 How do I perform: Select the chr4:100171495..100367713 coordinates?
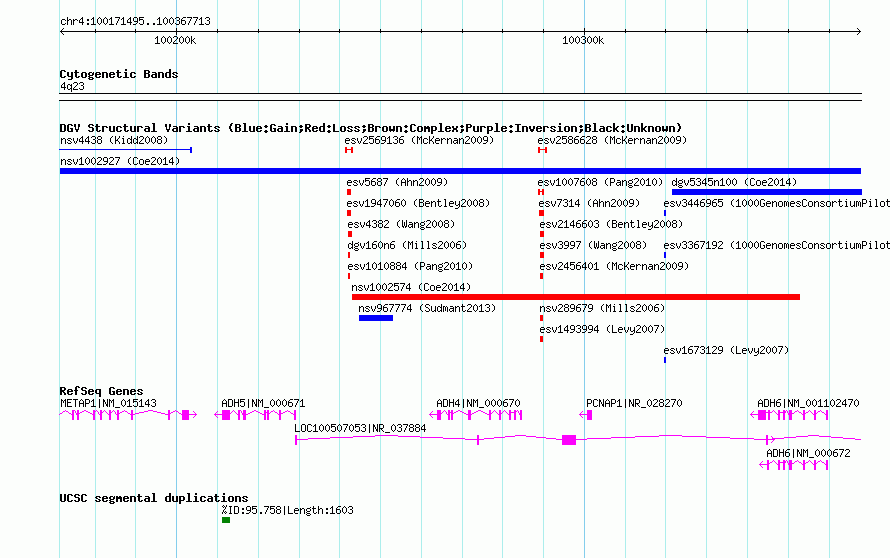pos(135,21)
